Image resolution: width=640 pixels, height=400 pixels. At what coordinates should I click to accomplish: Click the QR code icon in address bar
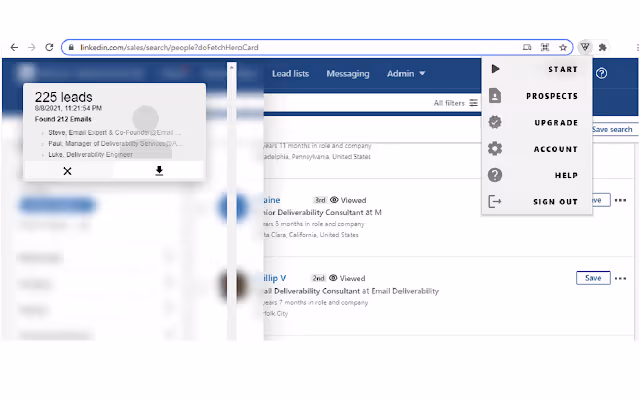click(x=545, y=47)
